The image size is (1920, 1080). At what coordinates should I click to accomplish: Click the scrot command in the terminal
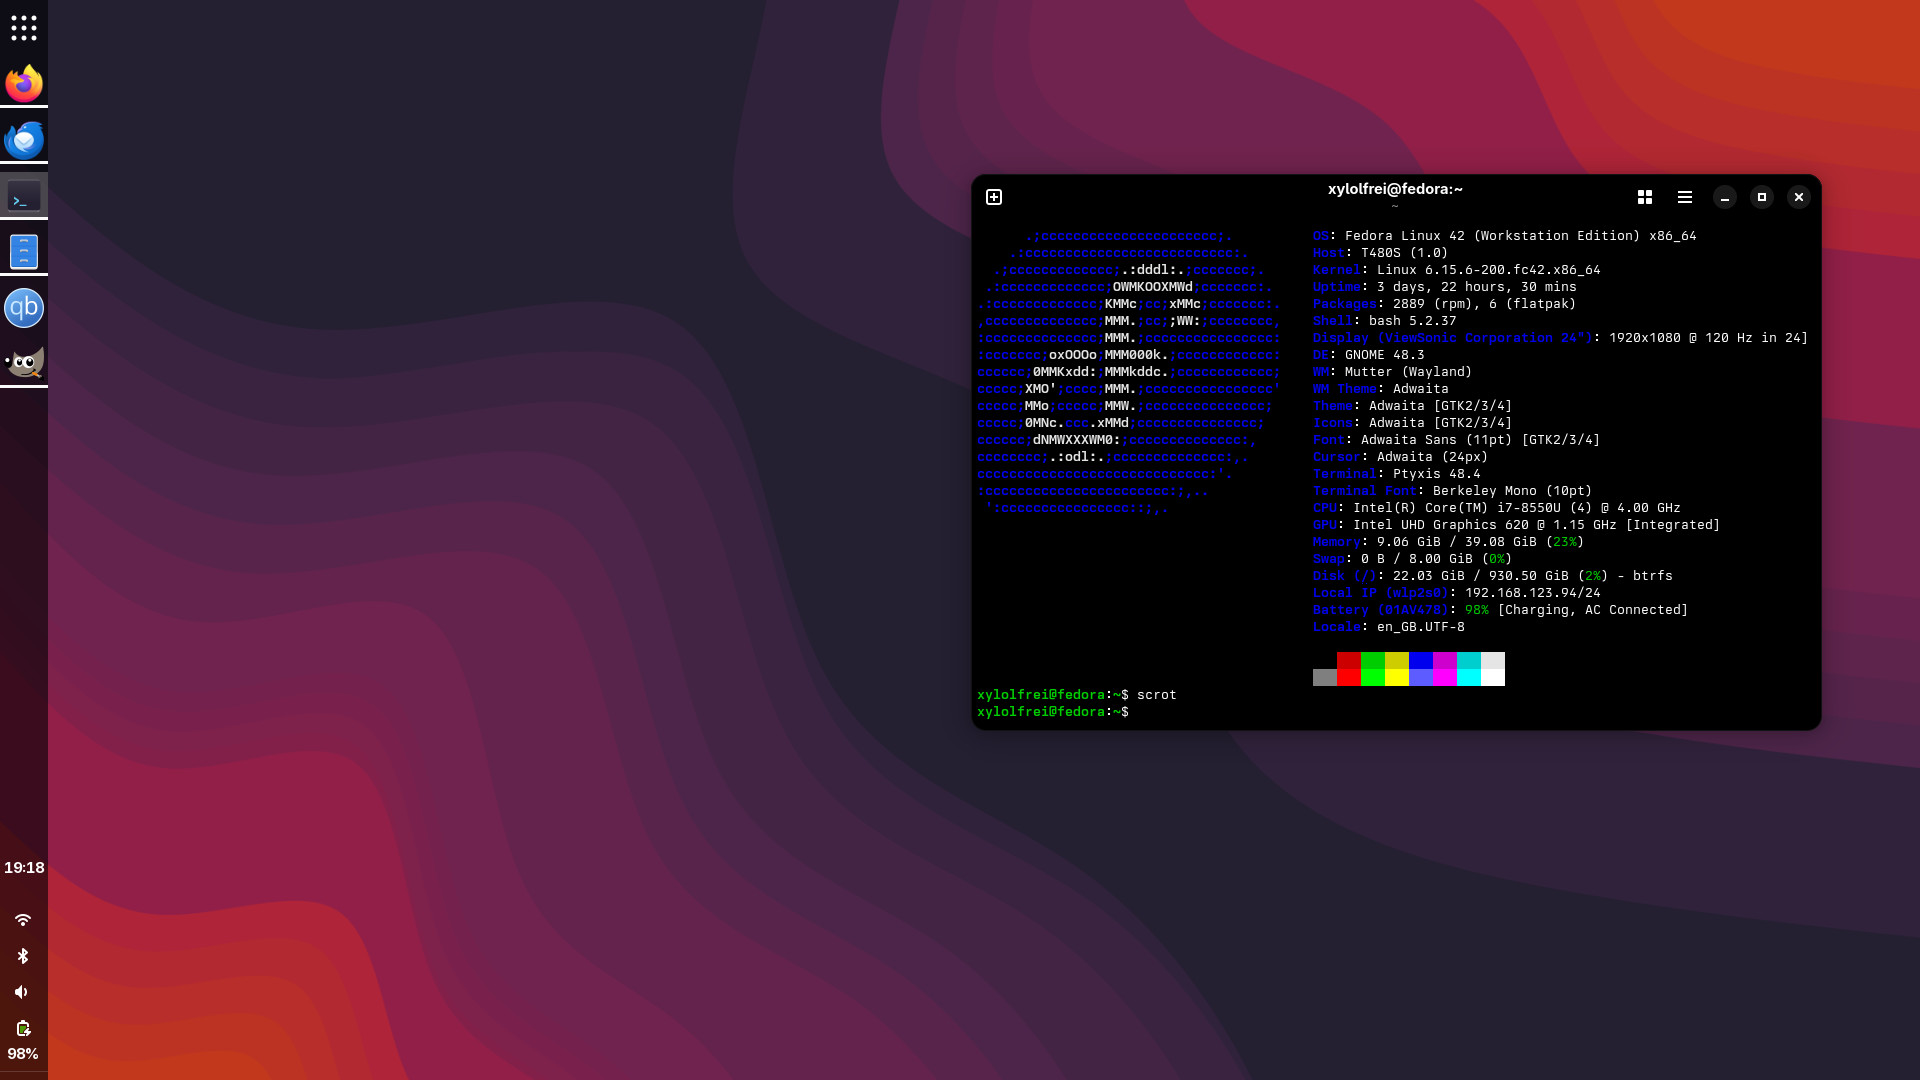point(1157,695)
